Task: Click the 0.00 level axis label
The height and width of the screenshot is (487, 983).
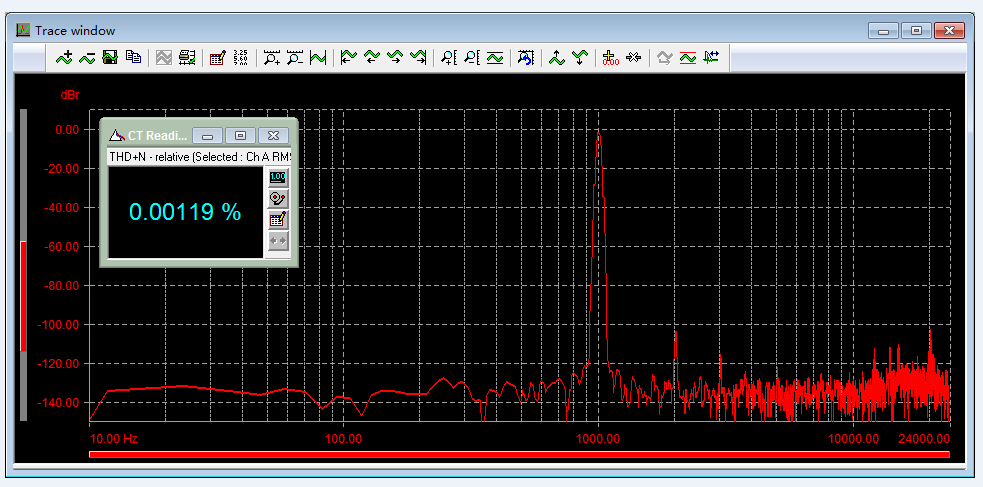Action: [x=68, y=130]
